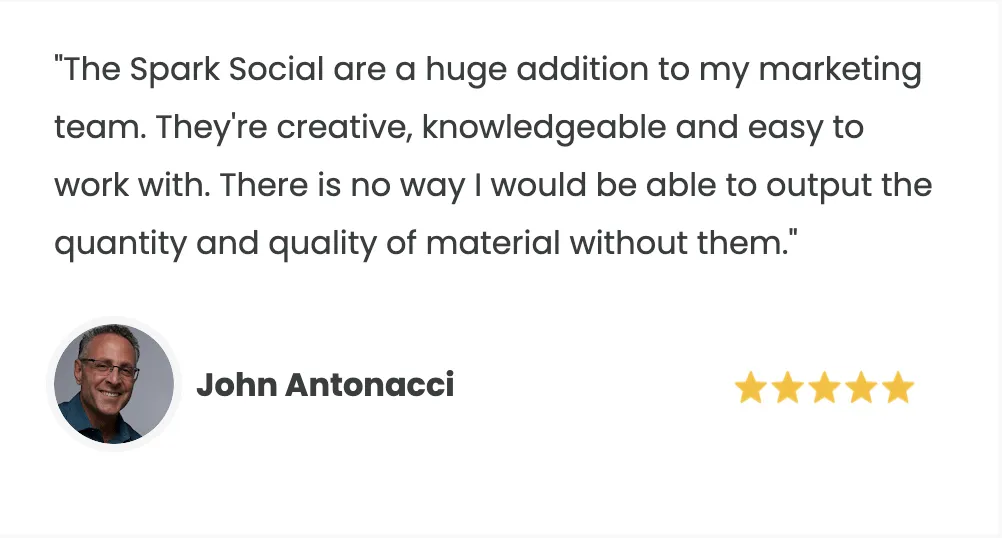1002x538 pixels.
Task: Open John Antonacci's circular profile photo
Action: [x=114, y=383]
